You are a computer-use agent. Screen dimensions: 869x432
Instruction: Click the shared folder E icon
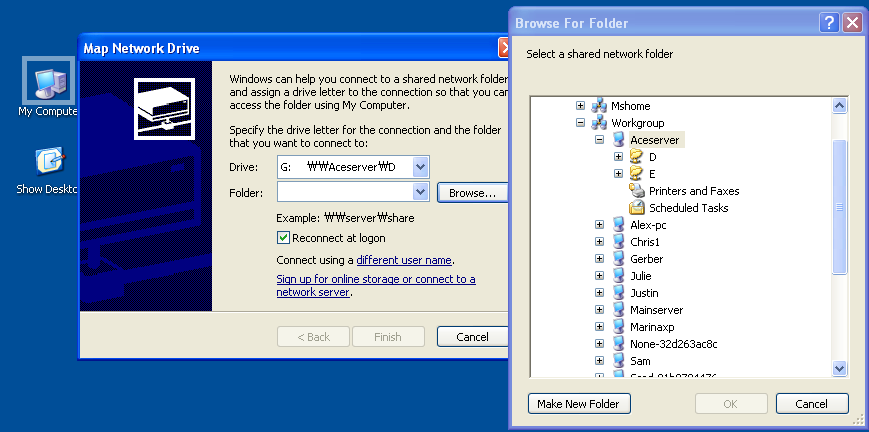636,174
